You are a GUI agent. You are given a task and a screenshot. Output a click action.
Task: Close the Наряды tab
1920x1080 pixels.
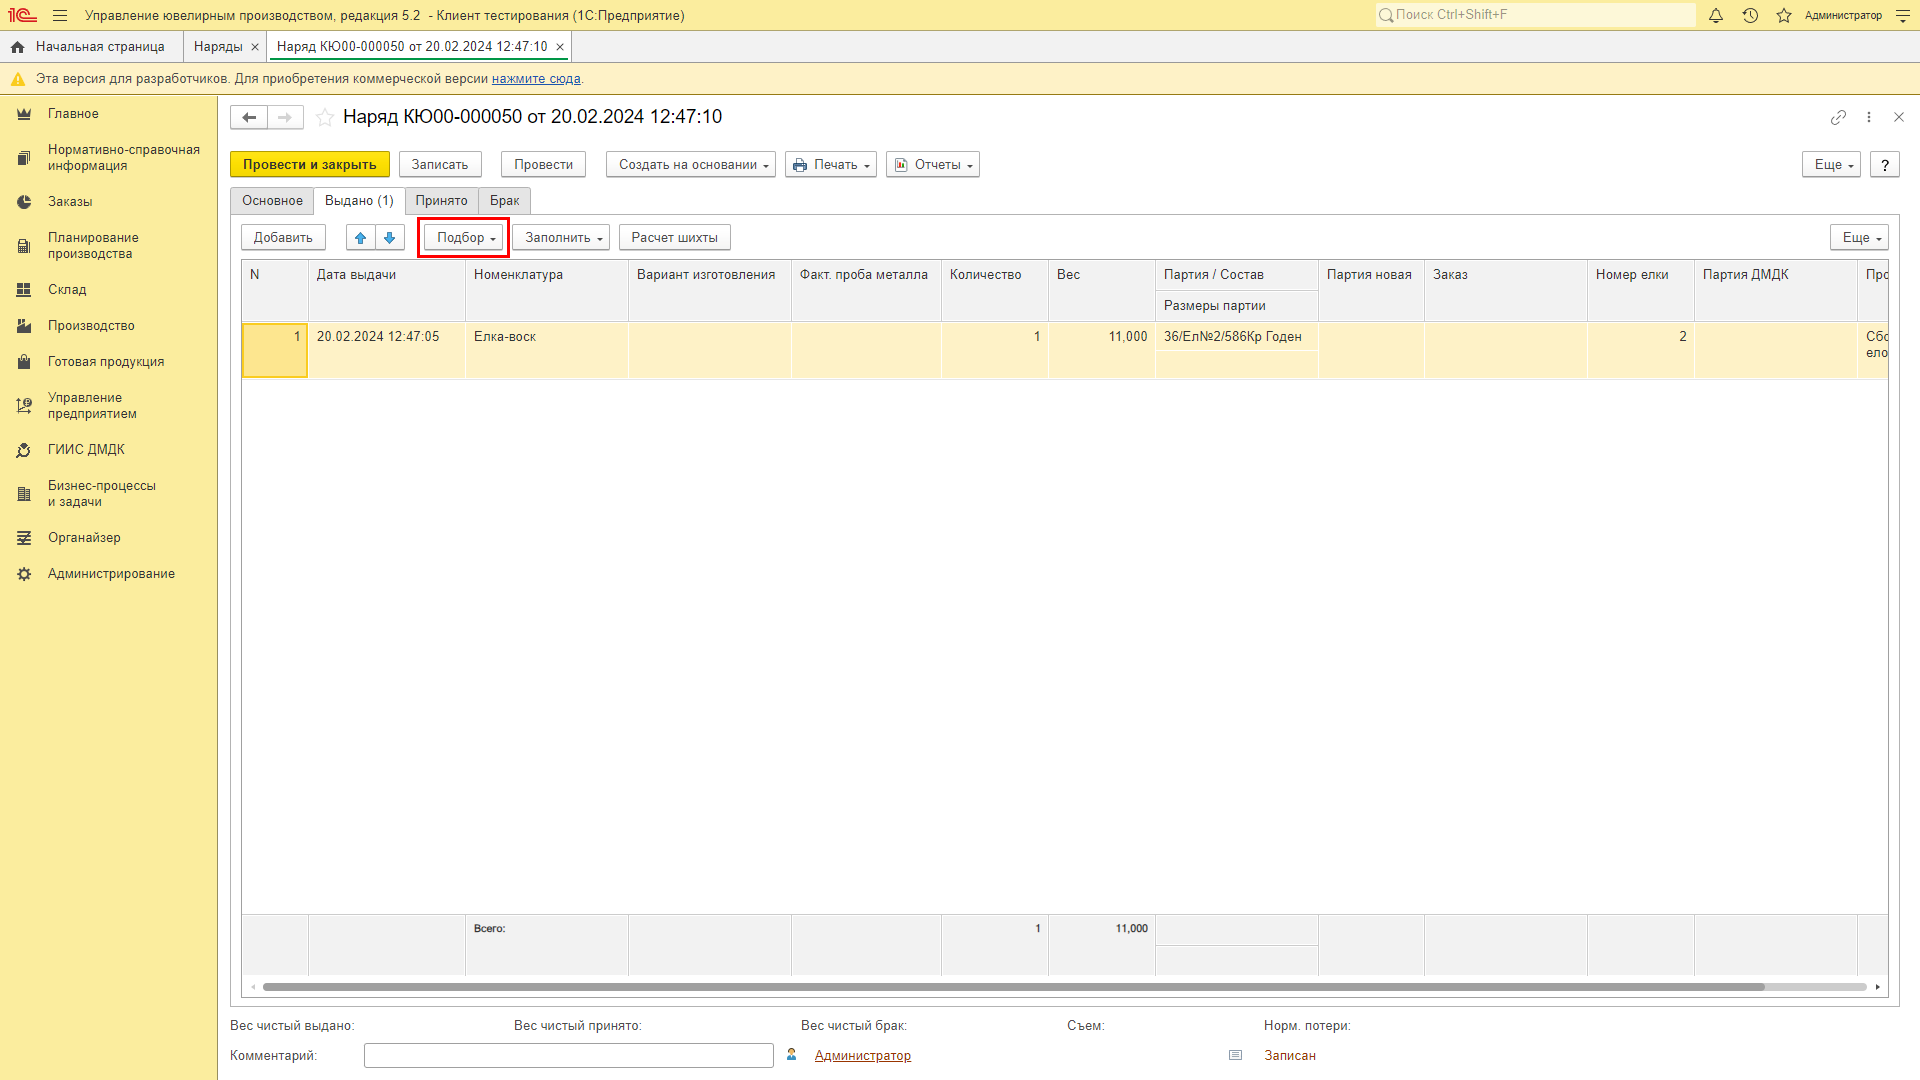255,47
